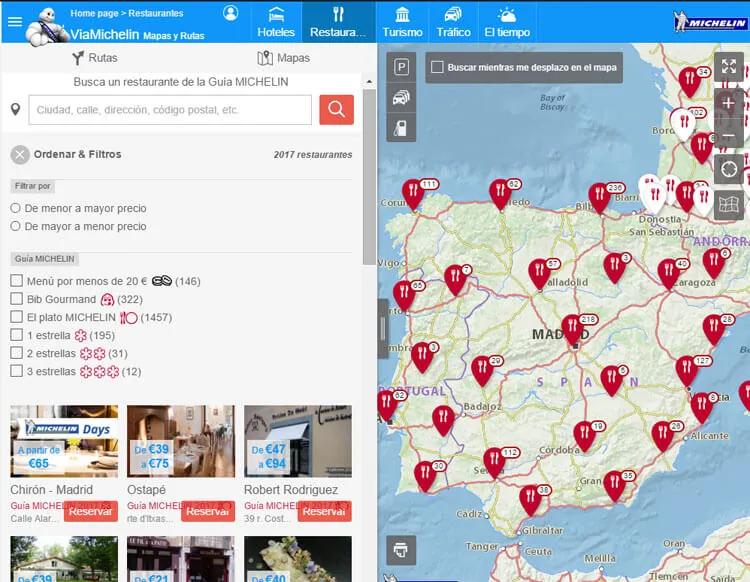This screenshot has width=750, height=582.
Task: Open Robert Rodriguez restaurant thumbnail
Action: [298, 441]
